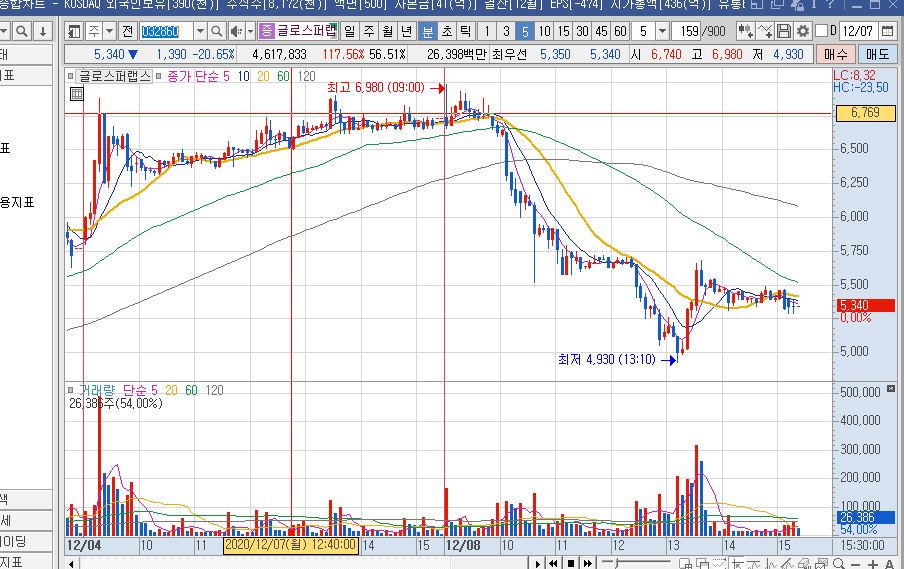Click the save floppy disk icon
Viewport: 904px width, 569px height.
tap(784, 31)
